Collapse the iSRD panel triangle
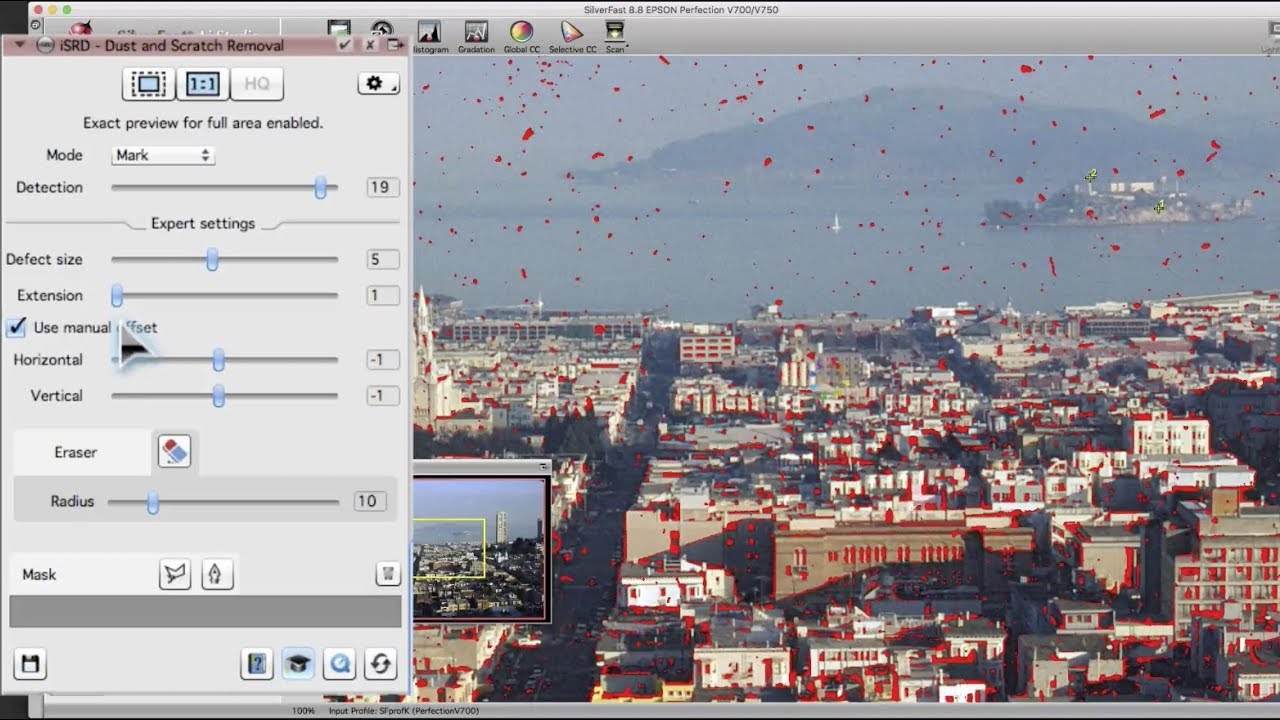Image resolution: width=1280 pixels, height=720 pixels. pyautogui.click(x=20, y=45)
